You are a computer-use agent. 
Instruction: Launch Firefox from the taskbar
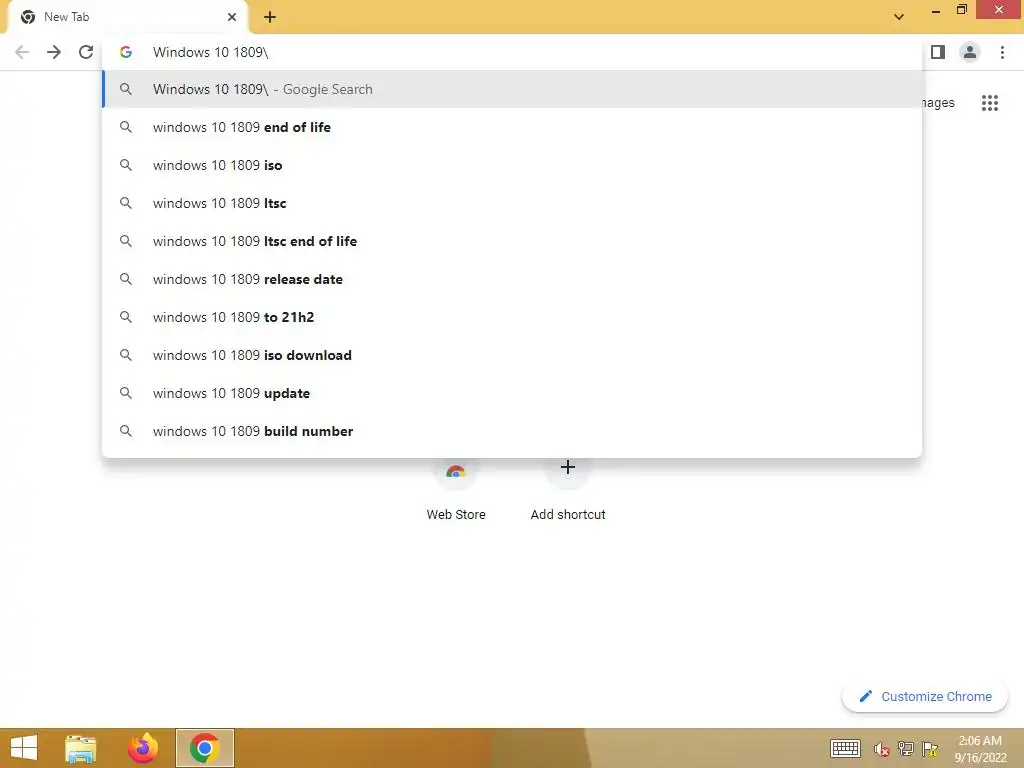(143, 748)
